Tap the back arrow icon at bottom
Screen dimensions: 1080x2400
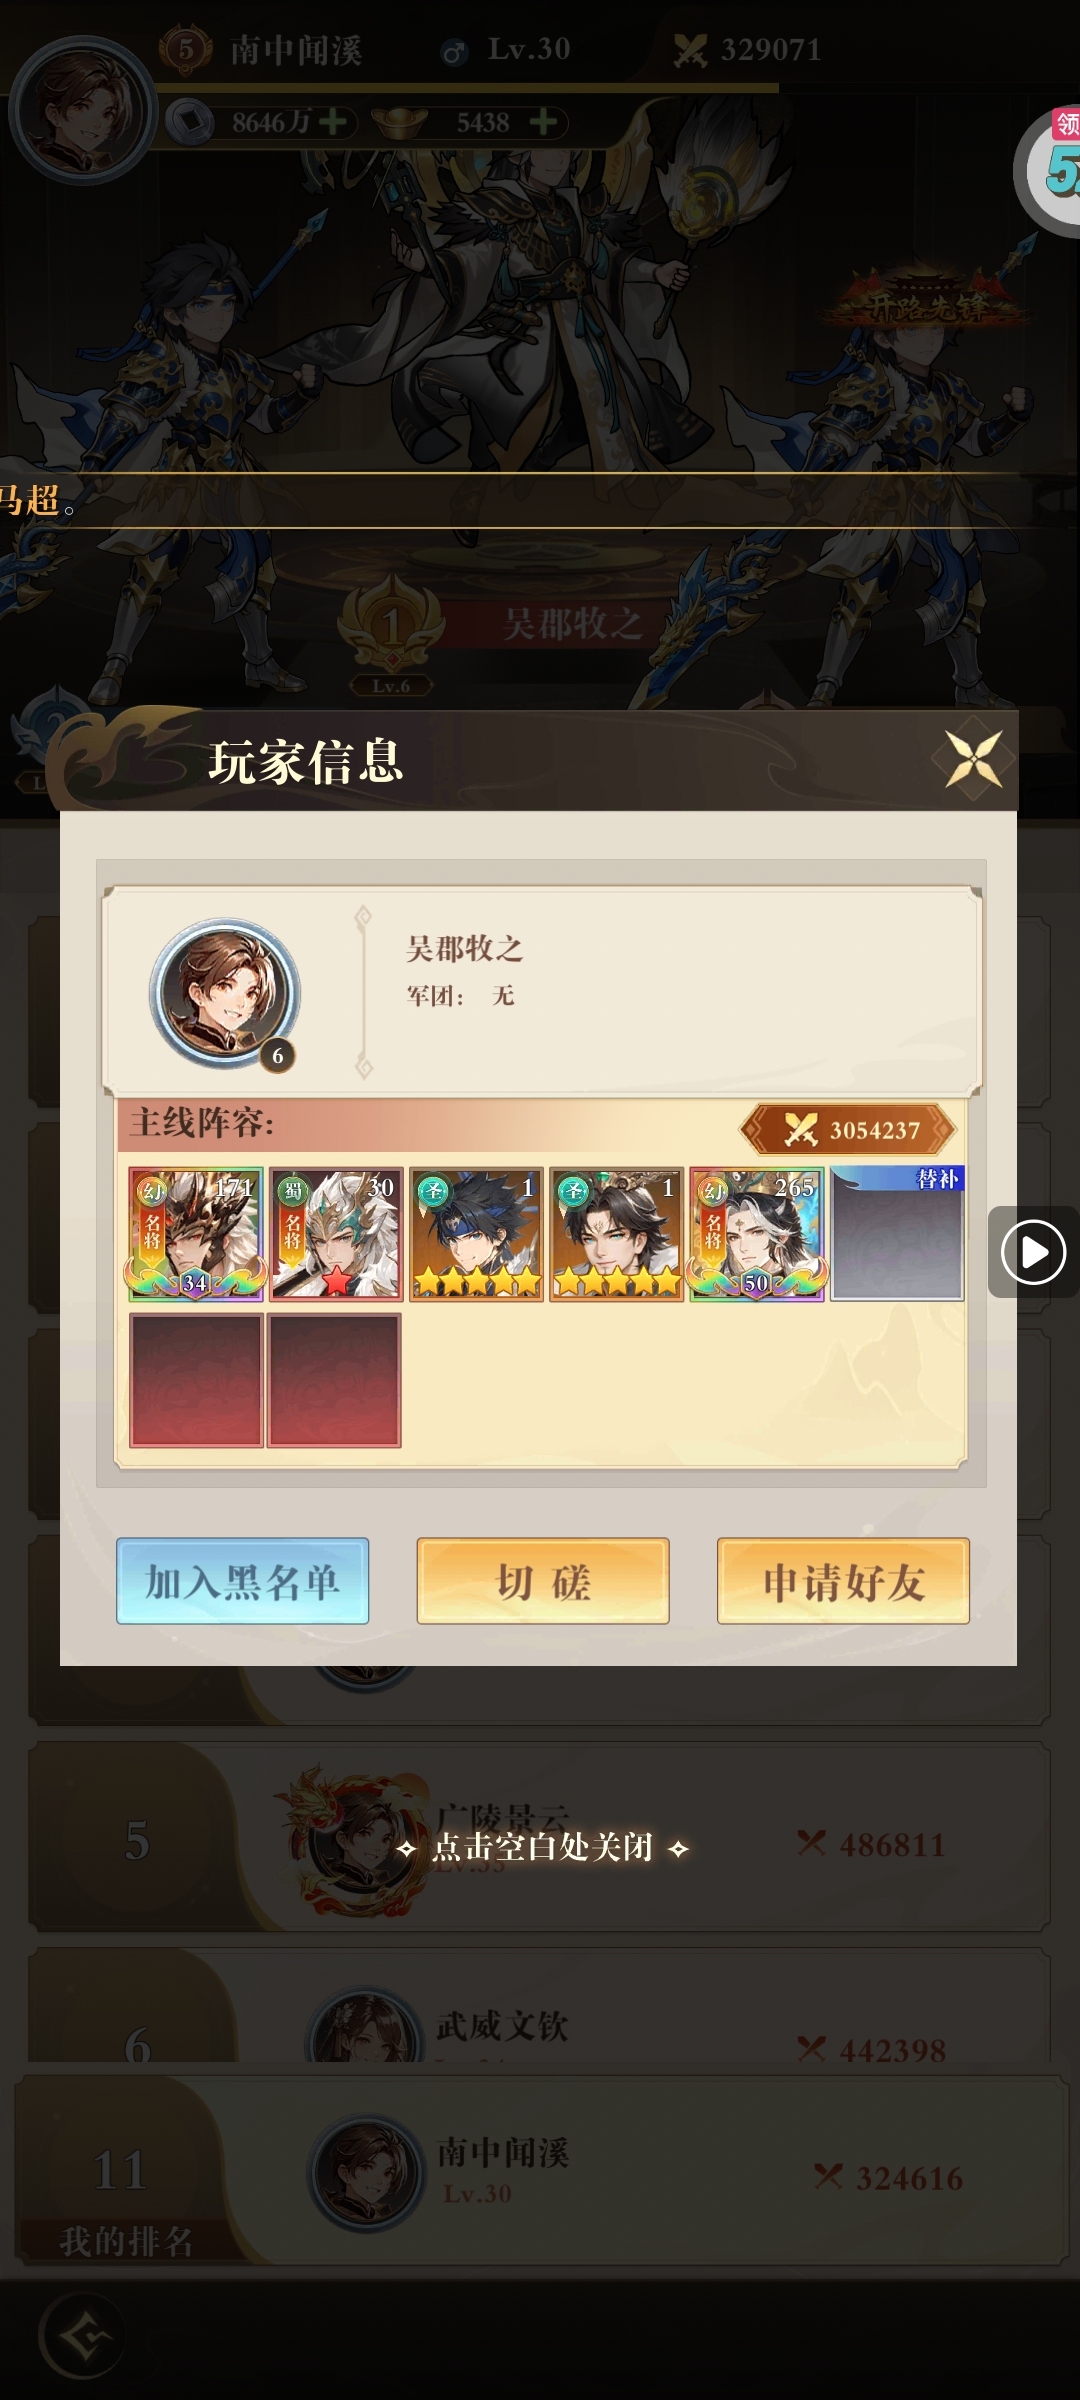pos(83,2338)
